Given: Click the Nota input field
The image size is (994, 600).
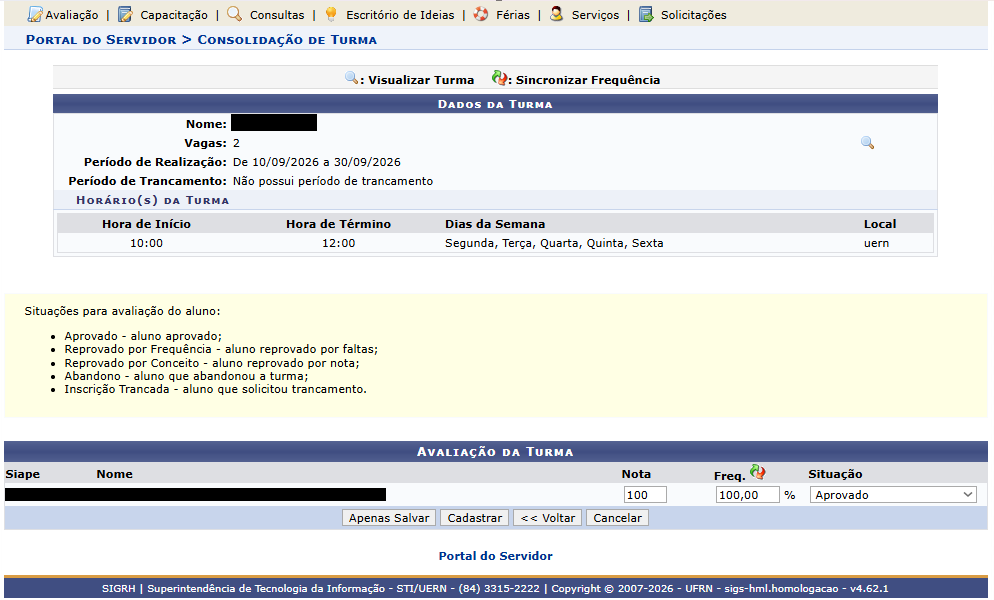Looking at the screenshot, I should pyautogui.click(x=645, y=495).
